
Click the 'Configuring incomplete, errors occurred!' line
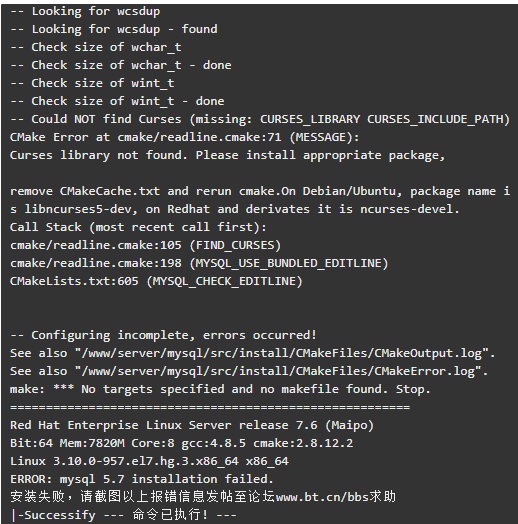[x=163, y=336]
